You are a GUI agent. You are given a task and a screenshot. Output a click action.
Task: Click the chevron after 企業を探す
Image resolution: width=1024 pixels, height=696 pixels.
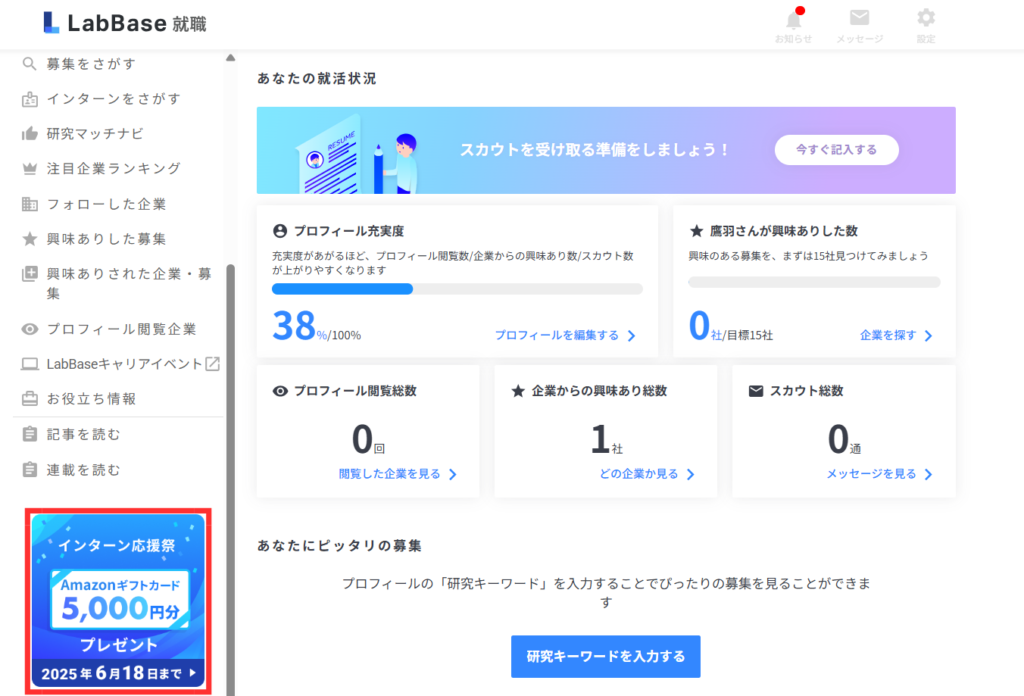tap(928, 336)
